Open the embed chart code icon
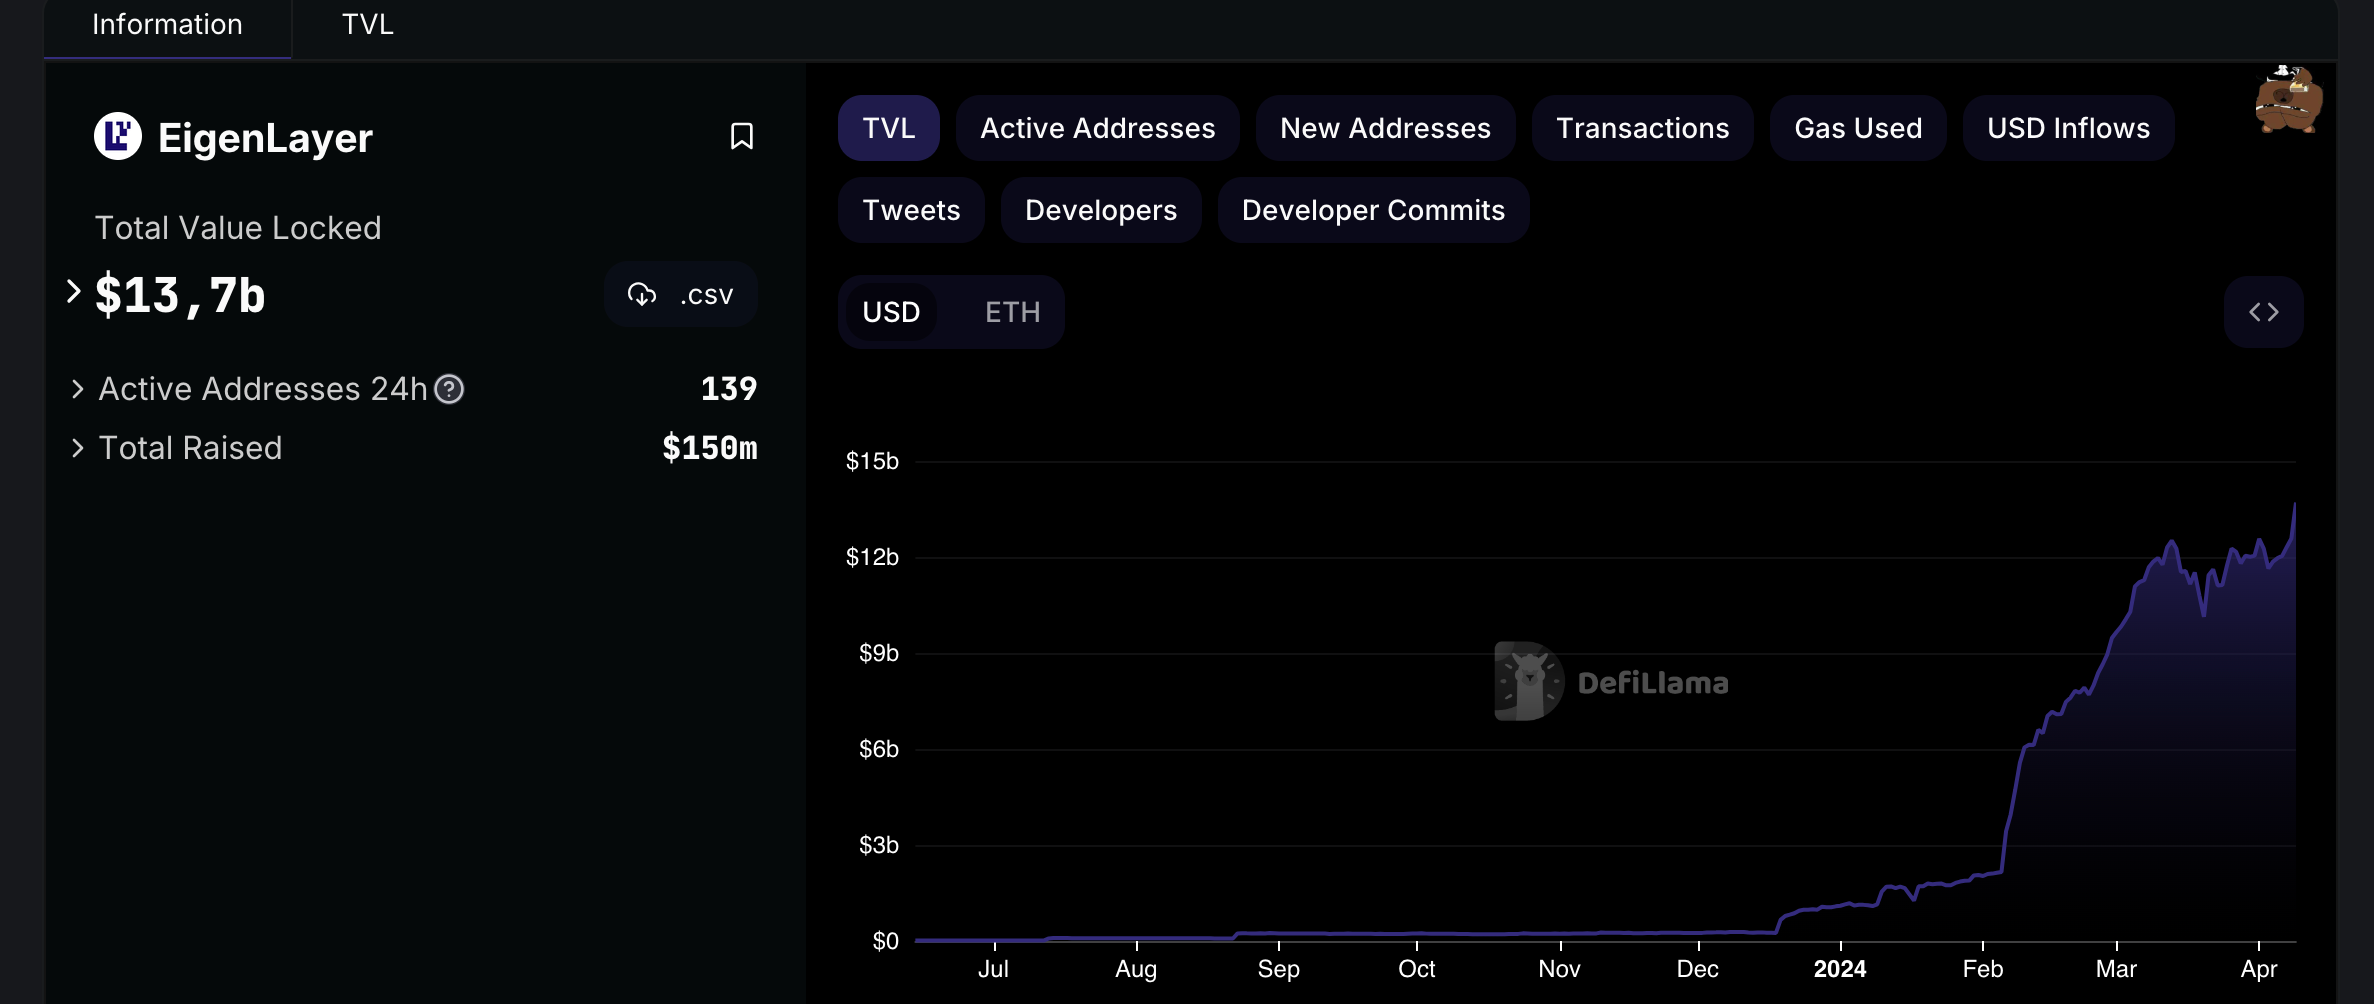Viewport: 2374px width, 1004px height. tap(2263, 312)
